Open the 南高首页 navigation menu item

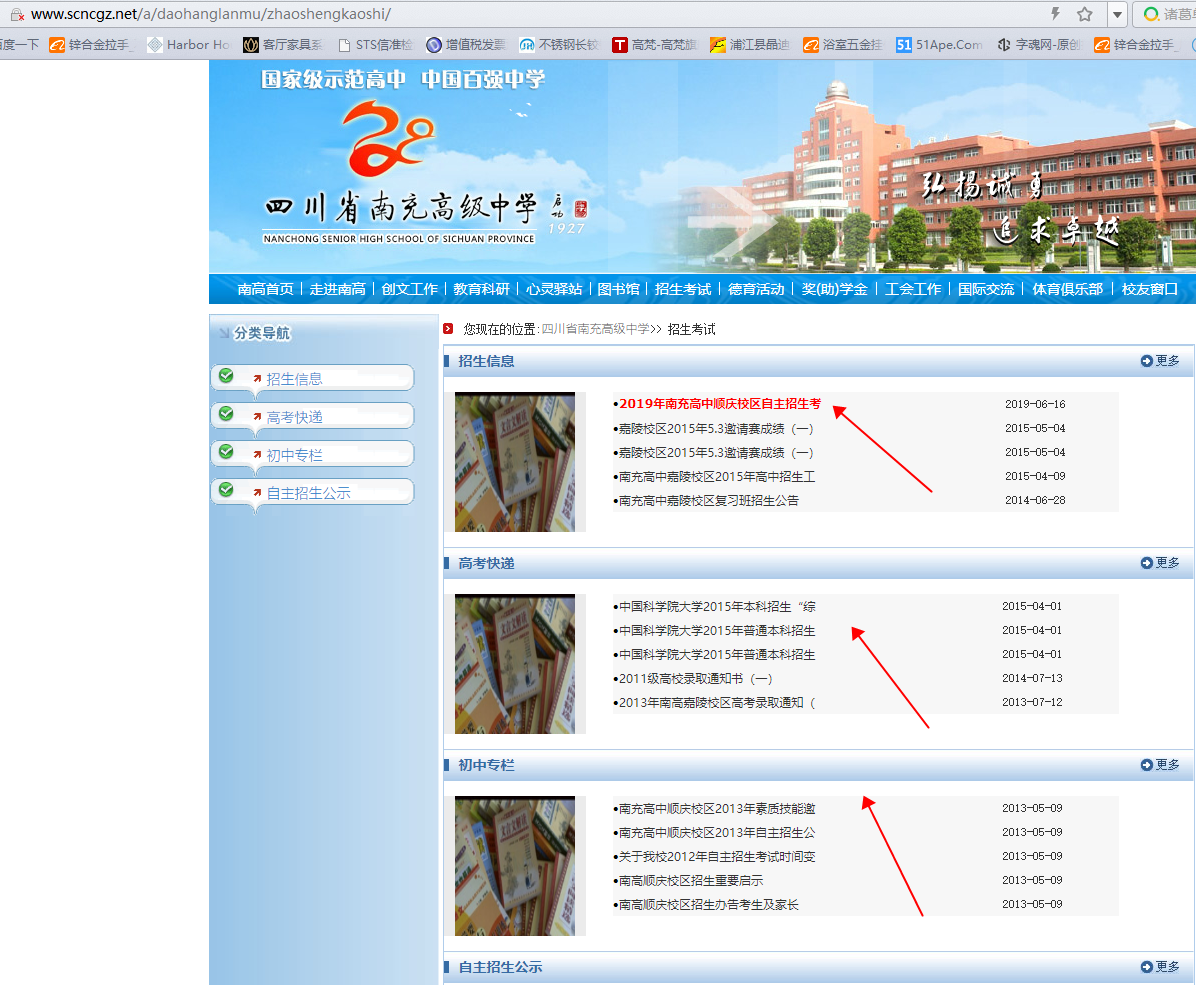coord(265,289)
